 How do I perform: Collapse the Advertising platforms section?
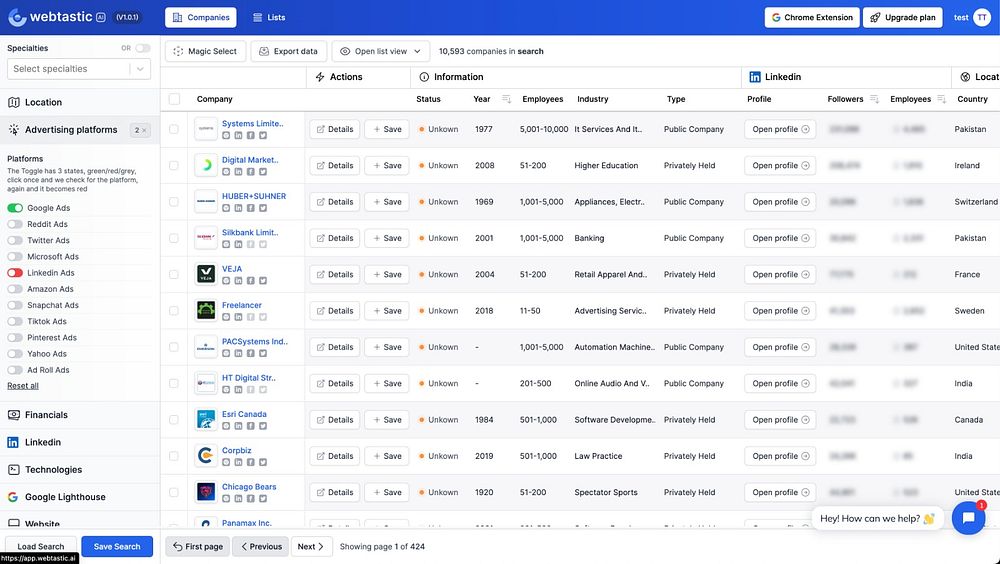pos(80,130)
